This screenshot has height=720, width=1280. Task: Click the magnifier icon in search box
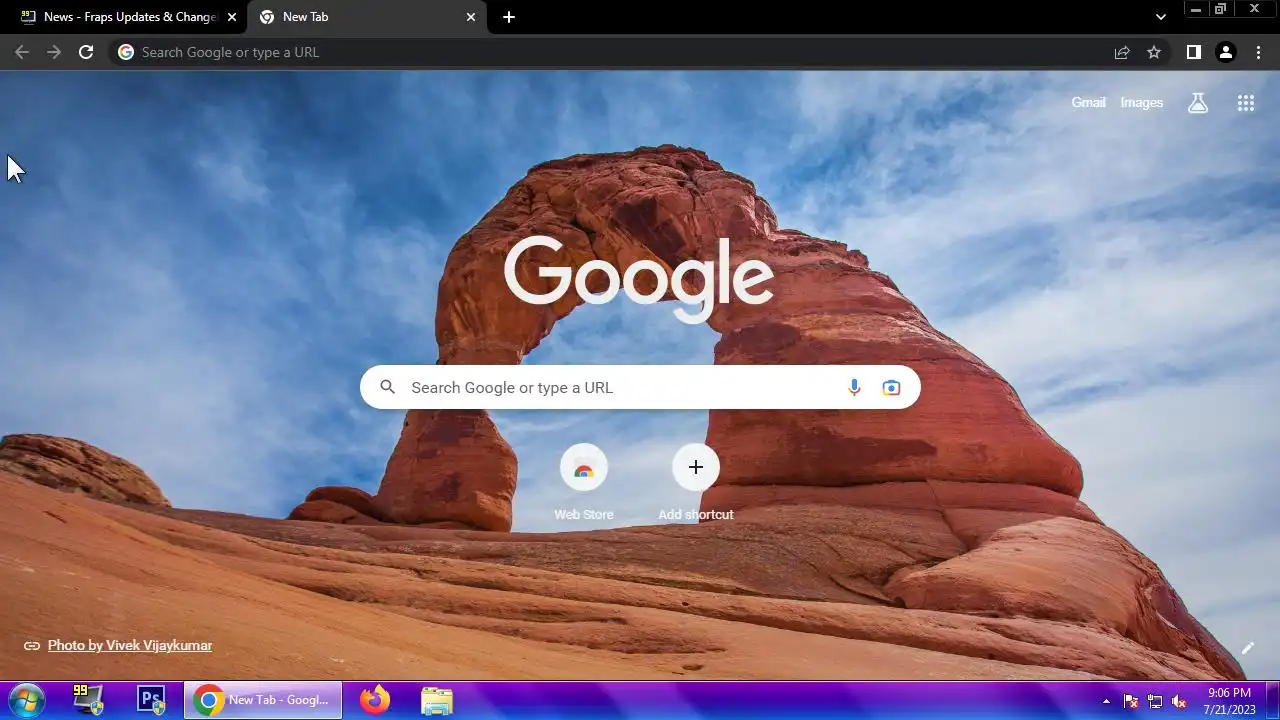tap(388, 388)
